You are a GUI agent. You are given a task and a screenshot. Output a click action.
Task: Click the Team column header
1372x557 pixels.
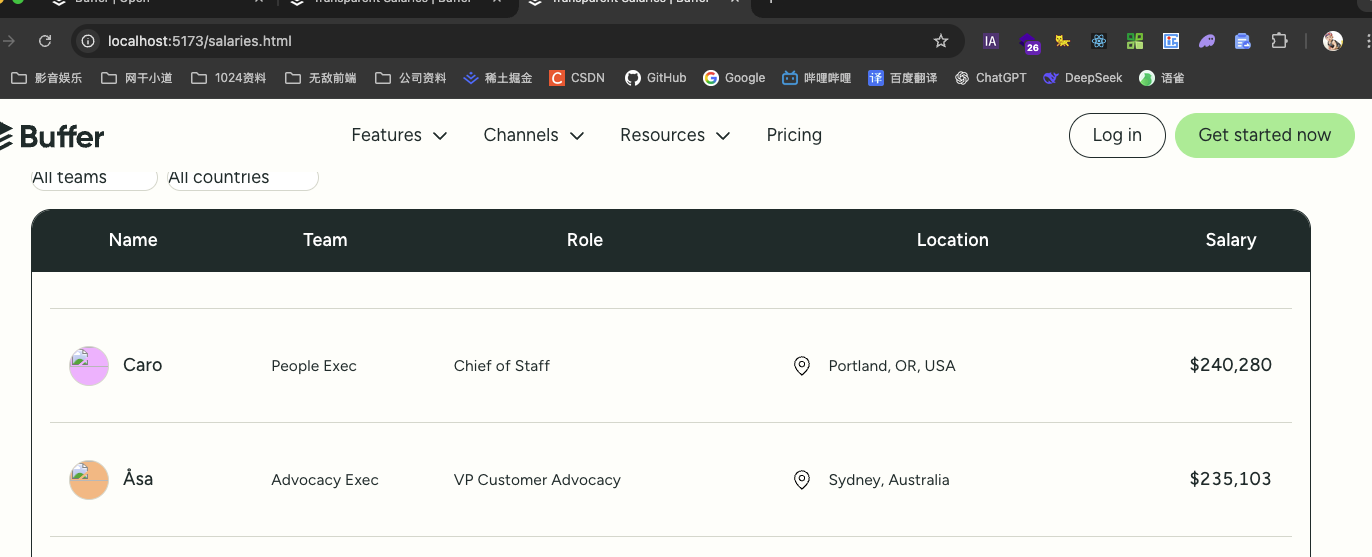tap(325, 240)
